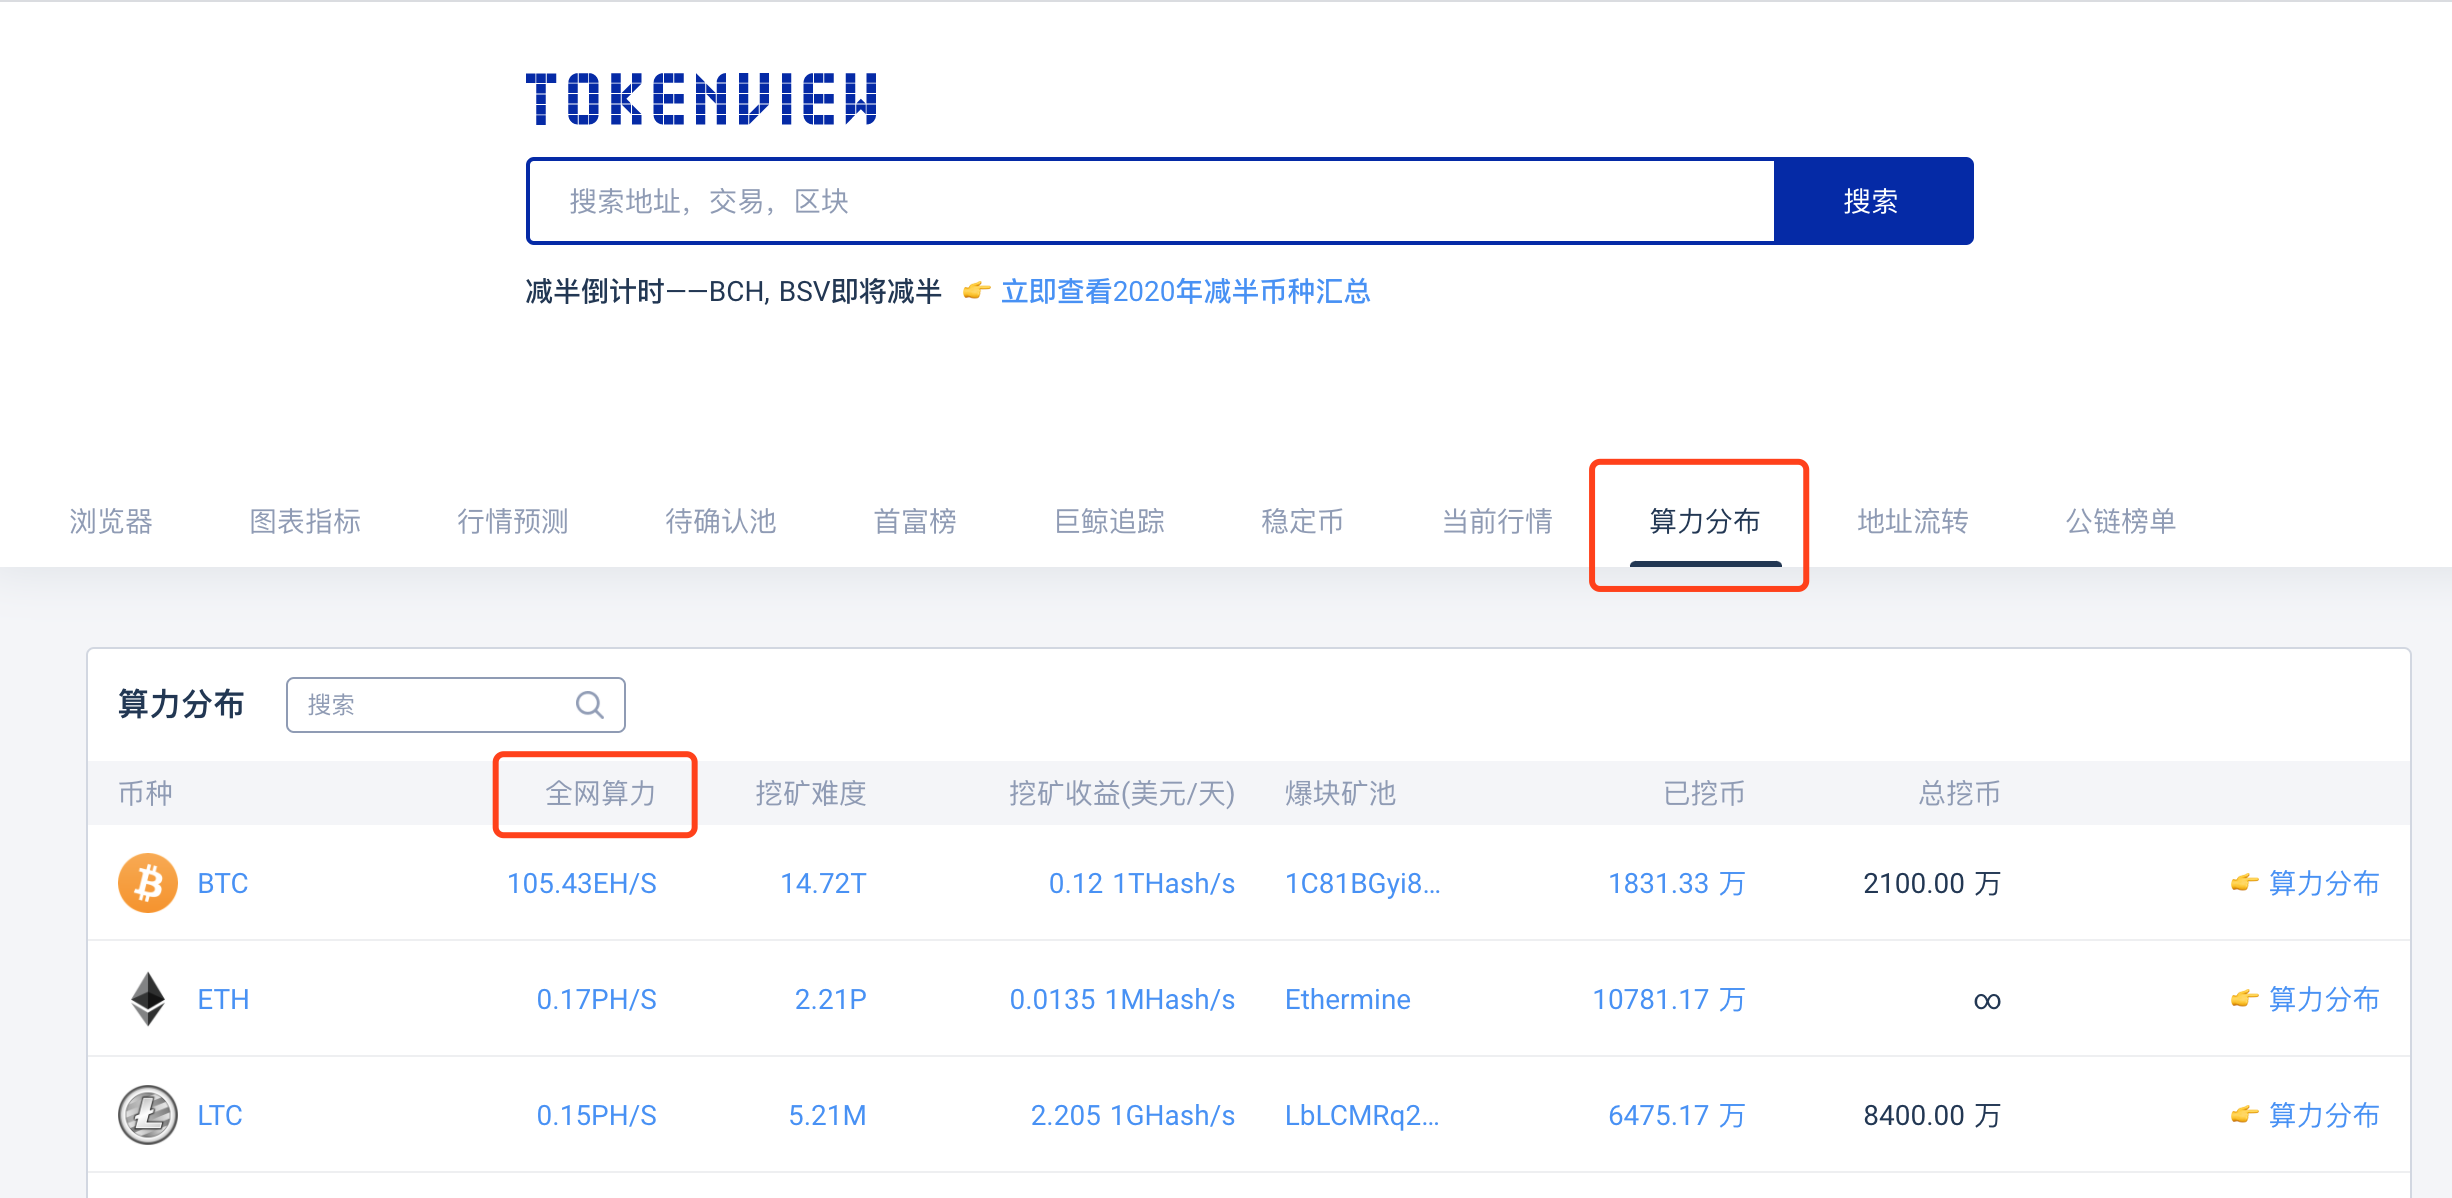The image size is (2452, 1198).
Task: Click the TOKENVIEW logo
Action: coord(701,98)
